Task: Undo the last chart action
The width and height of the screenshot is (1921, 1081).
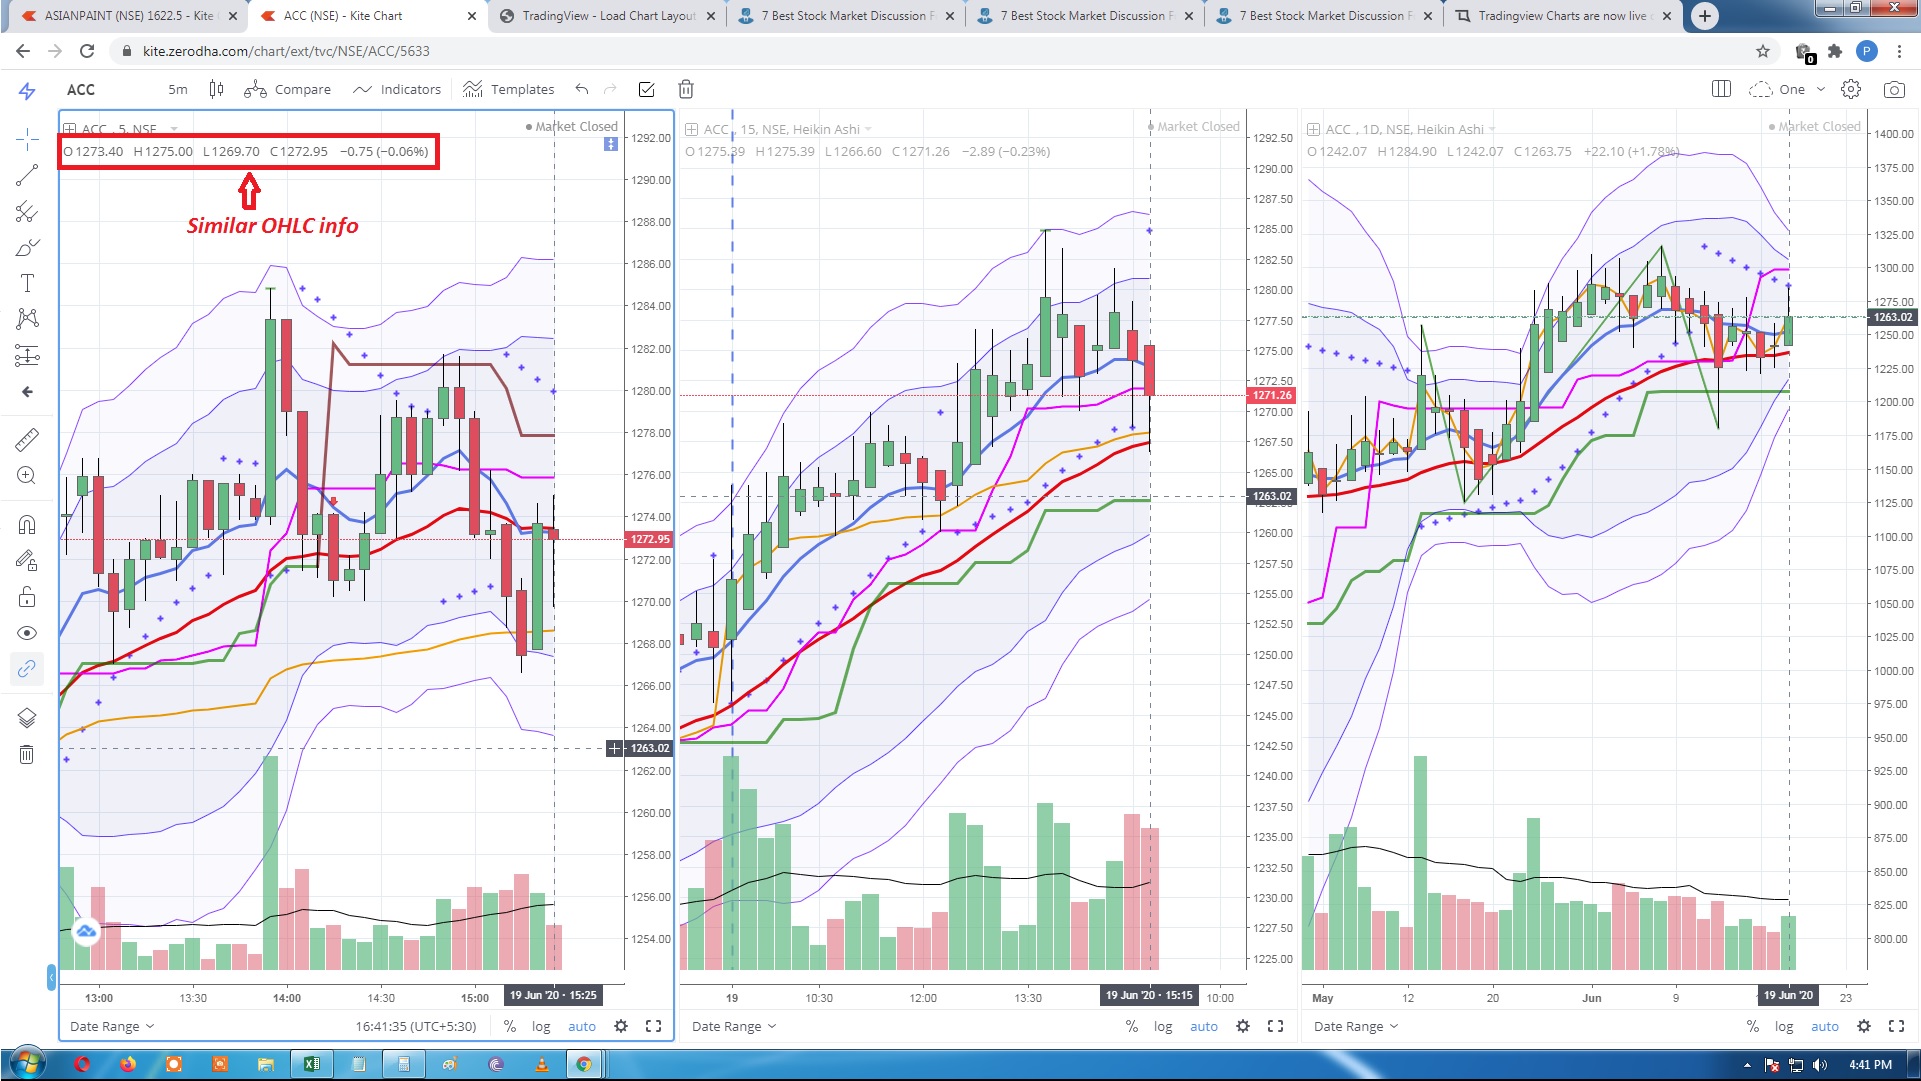Action: click(x=582, y=89)
